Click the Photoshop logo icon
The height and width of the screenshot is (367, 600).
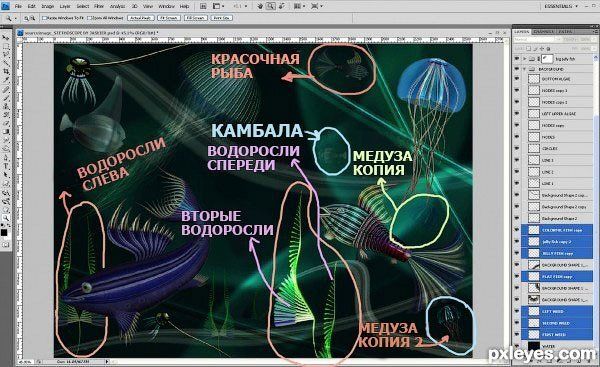pyautogui.click(x=5, y=6)
